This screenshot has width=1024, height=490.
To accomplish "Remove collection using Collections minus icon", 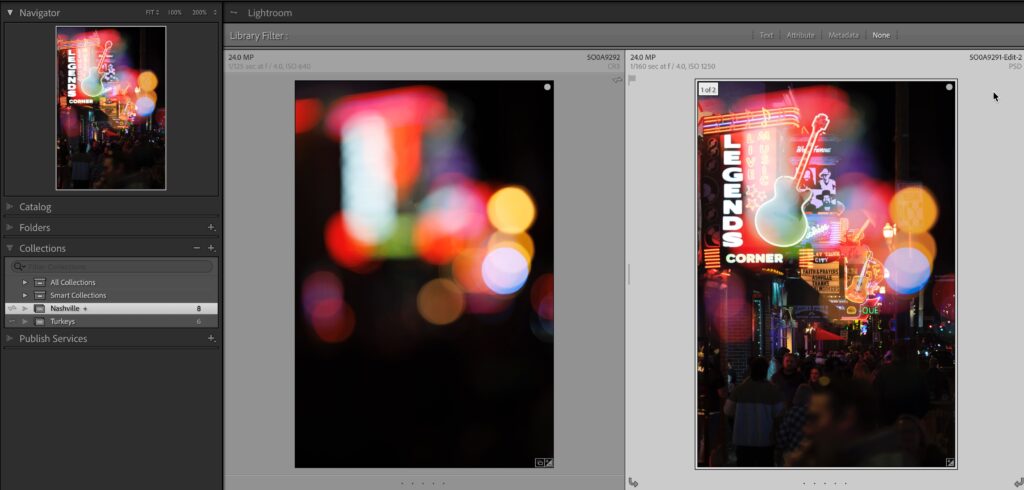I will point(197,248).
